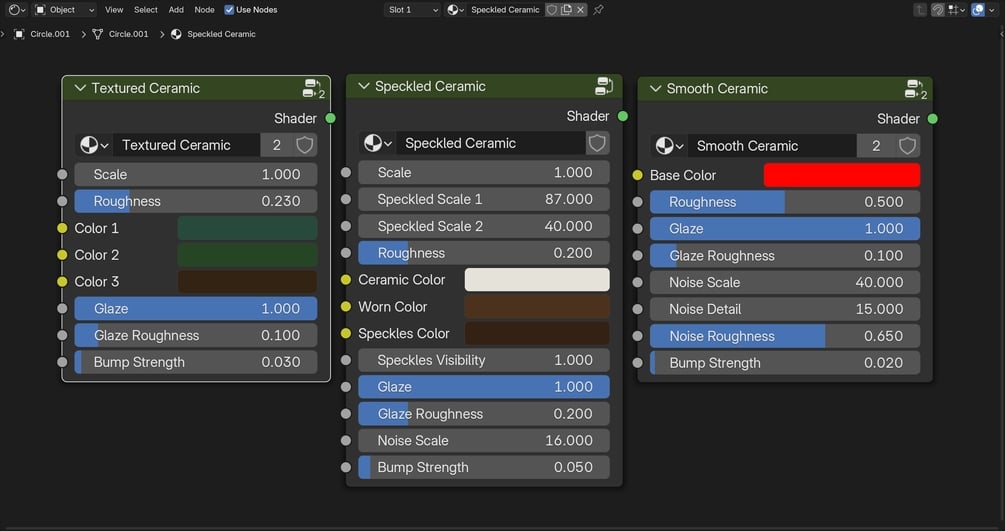Click the node group icon on Speckled Ceramic node

pos(604,86)
